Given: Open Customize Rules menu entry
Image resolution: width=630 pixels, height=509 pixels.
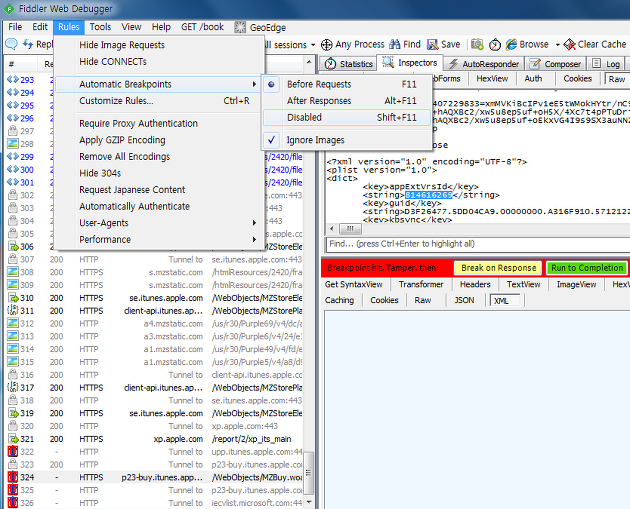Looking at the screenshot, I should [159, 101].
